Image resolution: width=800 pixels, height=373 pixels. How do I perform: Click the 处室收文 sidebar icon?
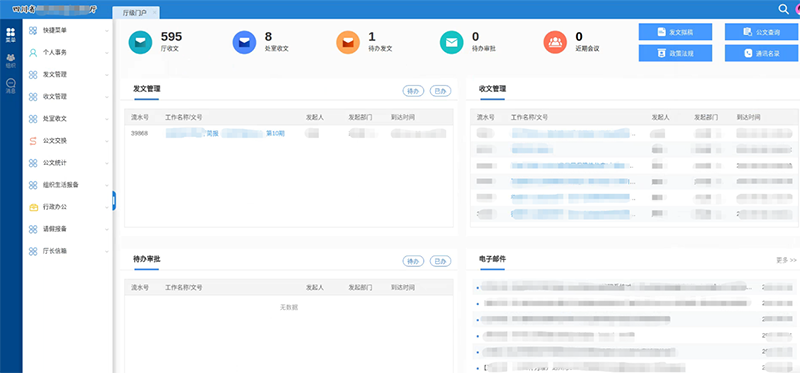click(33, 119)
